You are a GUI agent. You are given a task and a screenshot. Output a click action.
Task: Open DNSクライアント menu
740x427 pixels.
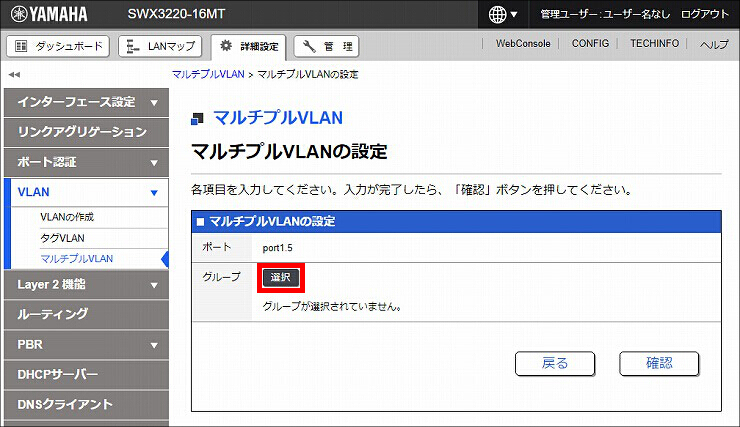click(x=86, y=404)
